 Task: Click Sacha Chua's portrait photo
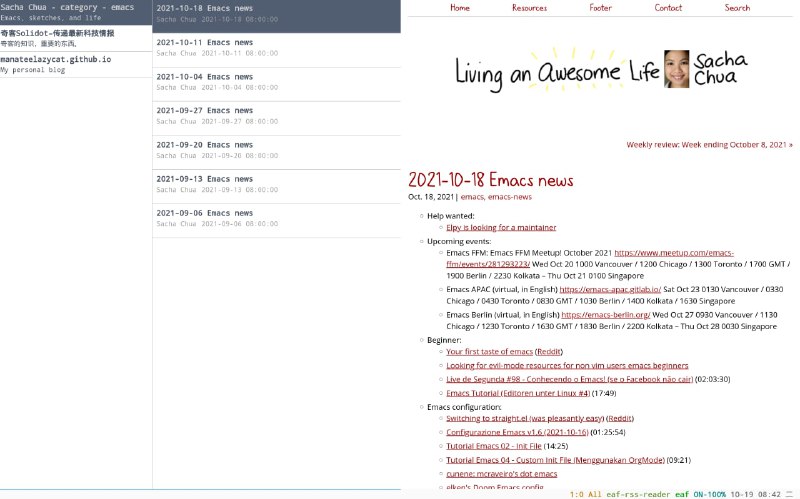point(676,70)
